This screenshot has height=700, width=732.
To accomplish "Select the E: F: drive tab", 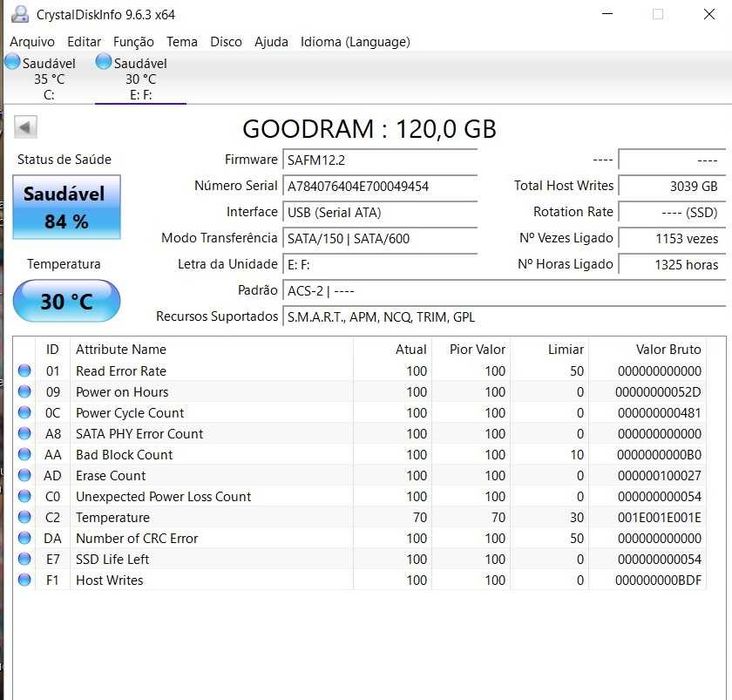I will click(x=140, y=79).
